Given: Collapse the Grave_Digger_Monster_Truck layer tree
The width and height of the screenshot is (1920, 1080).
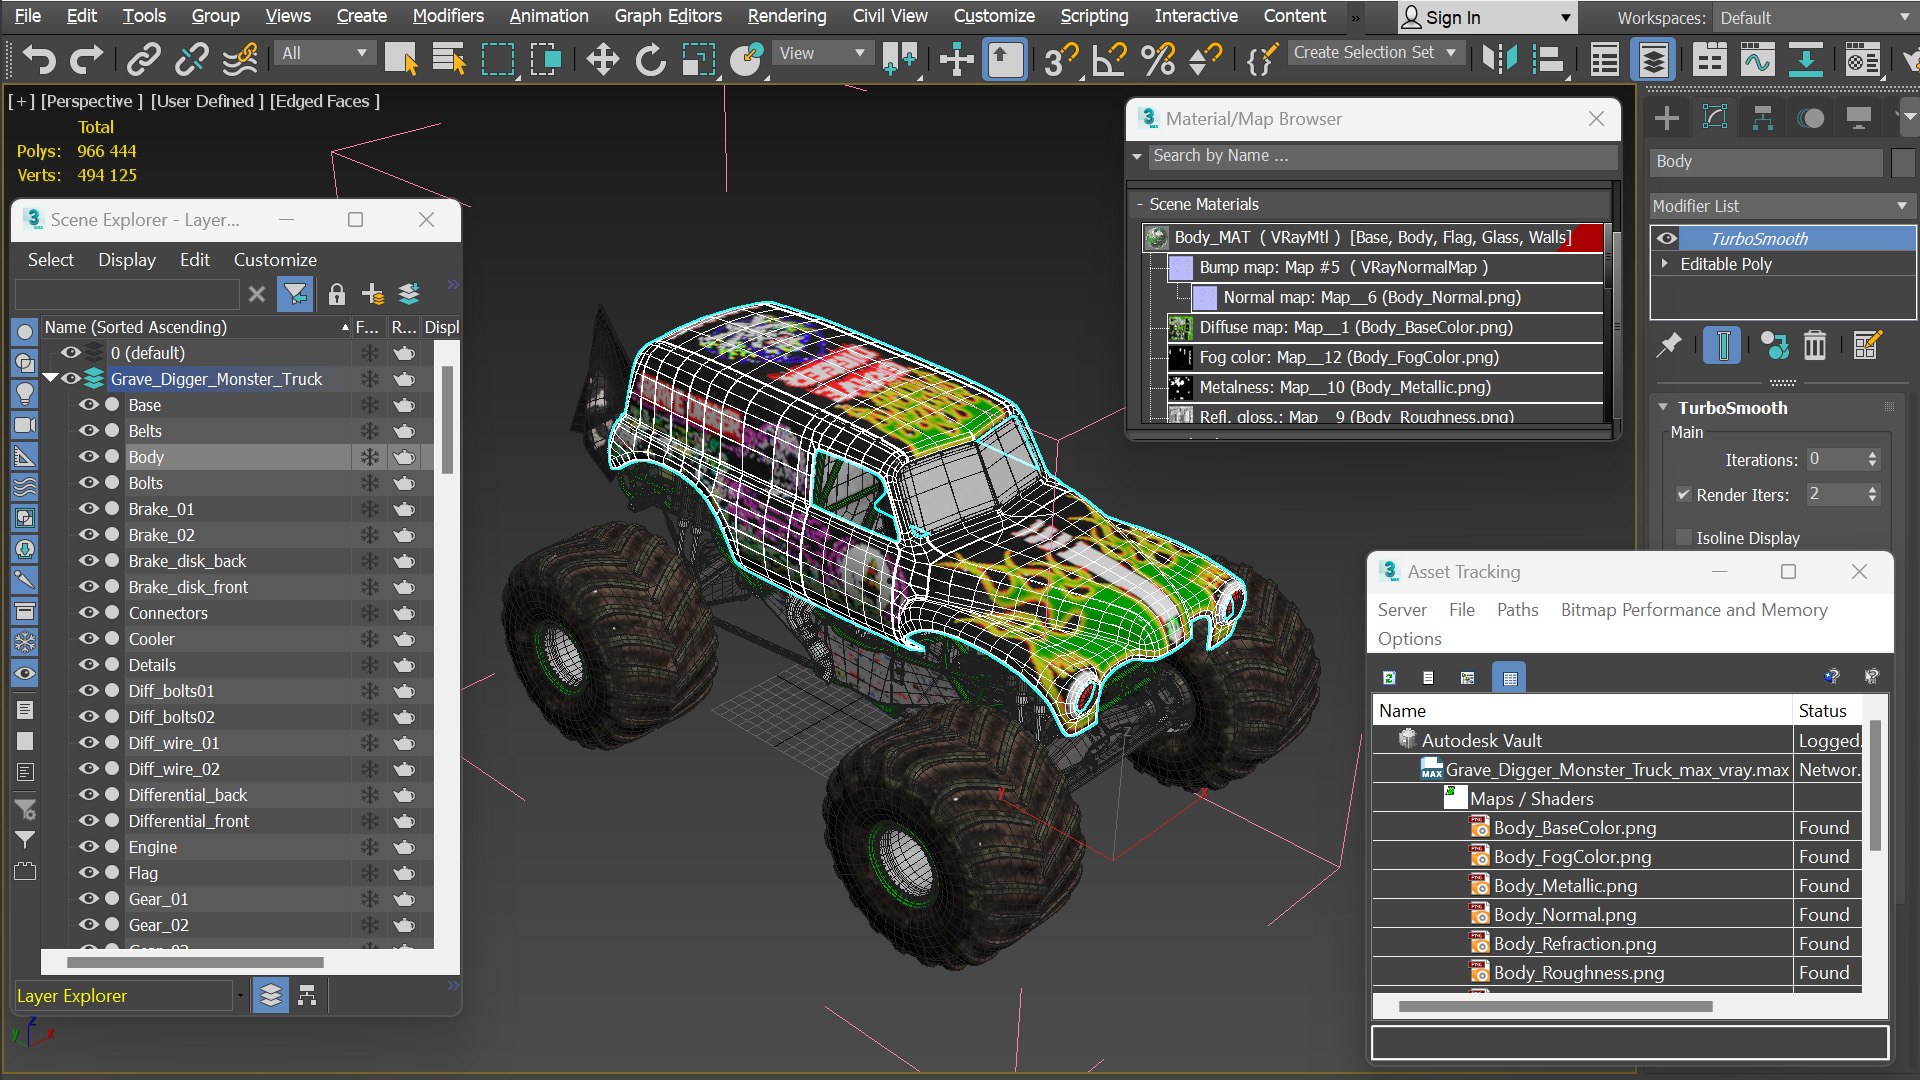Looking at the screenshot, I should coord(50,379).
